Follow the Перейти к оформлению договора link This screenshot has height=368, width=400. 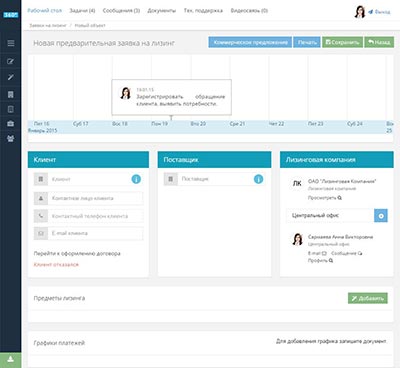click(77, 254)
